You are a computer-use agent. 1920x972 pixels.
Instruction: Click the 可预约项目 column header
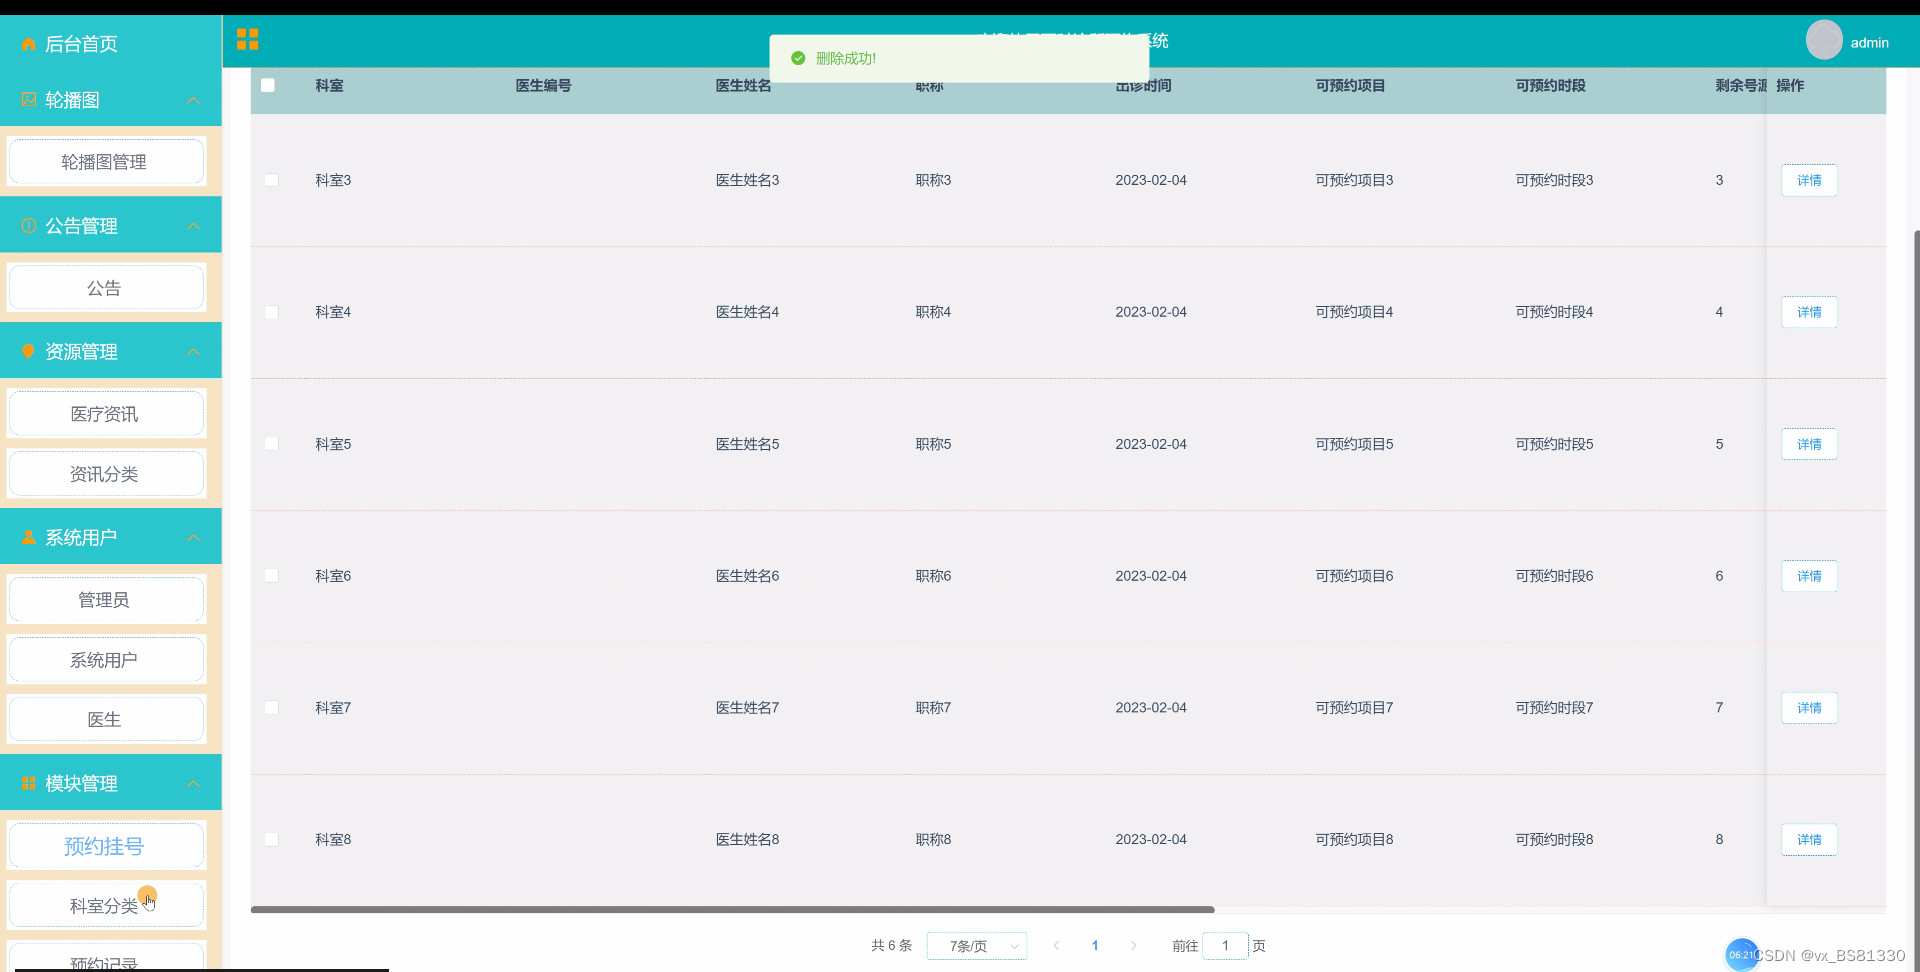pyautogui.click(x=1350, y=86)
